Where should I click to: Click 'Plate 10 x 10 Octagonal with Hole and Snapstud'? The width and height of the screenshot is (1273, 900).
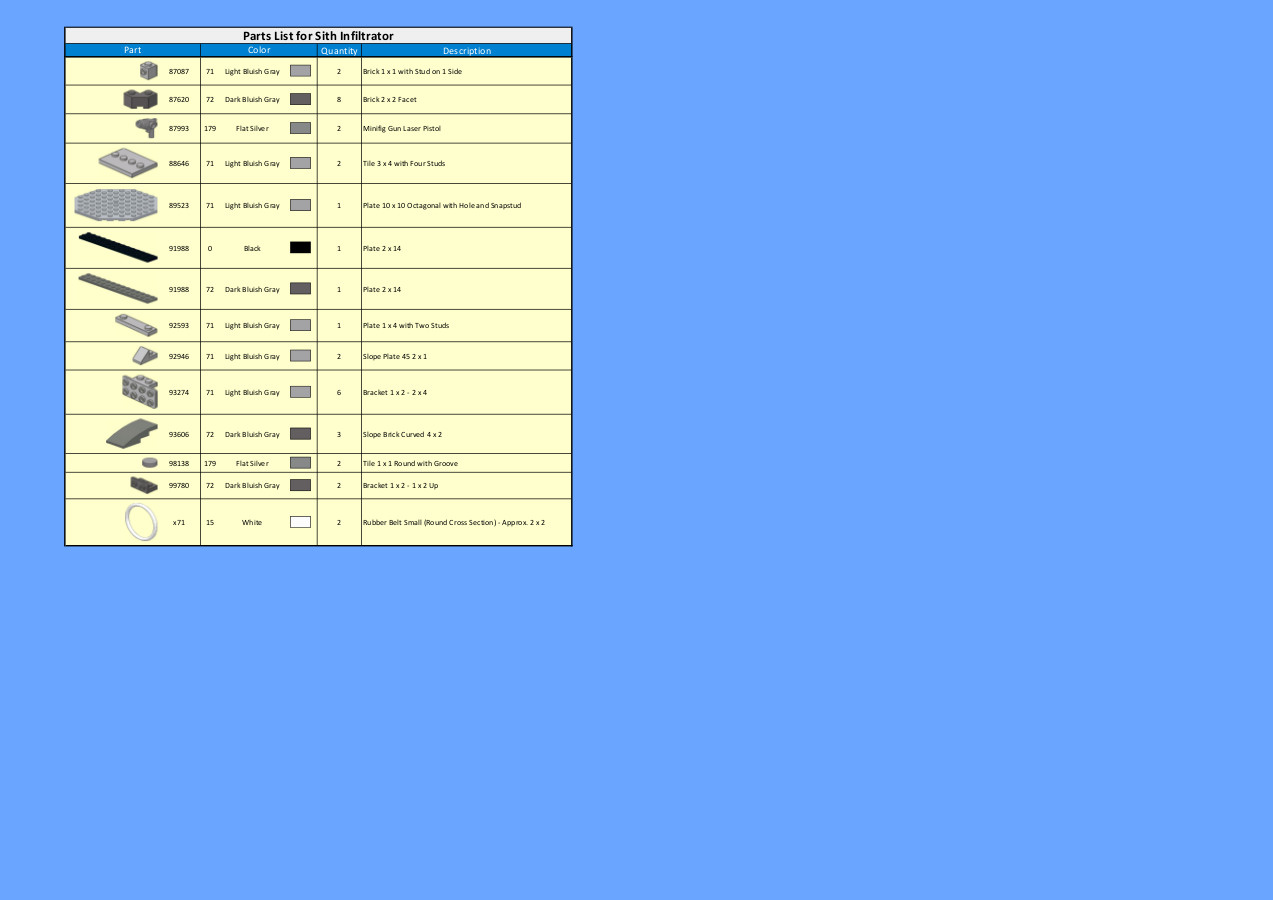[441, 205]
